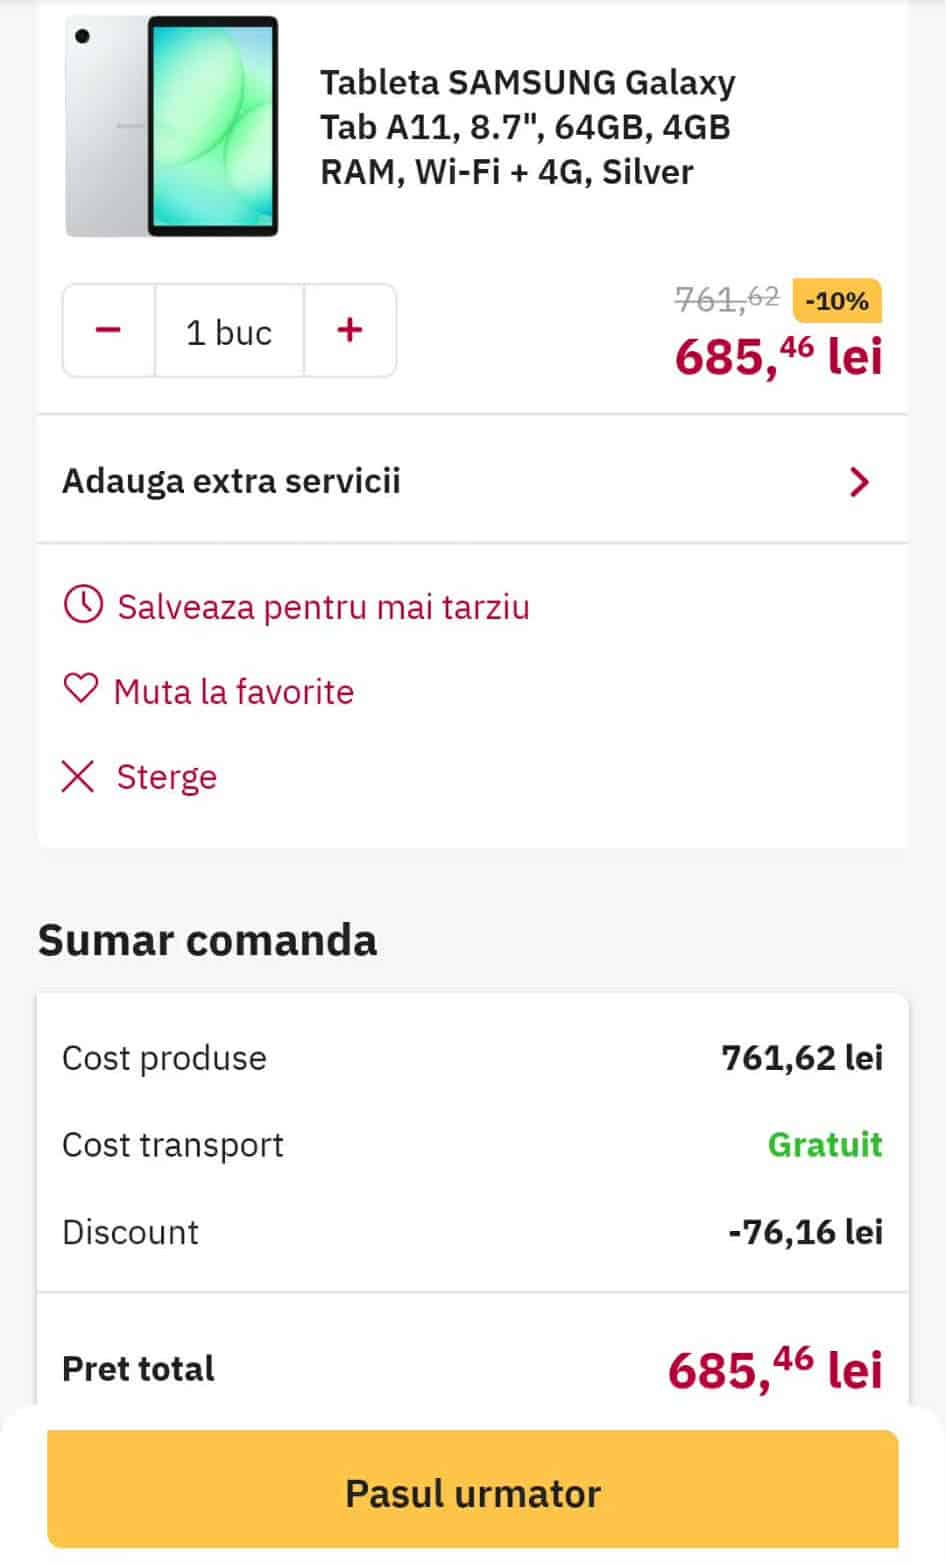
Task: Click the struck-through 761,62 old price
Action: point(727,298)
